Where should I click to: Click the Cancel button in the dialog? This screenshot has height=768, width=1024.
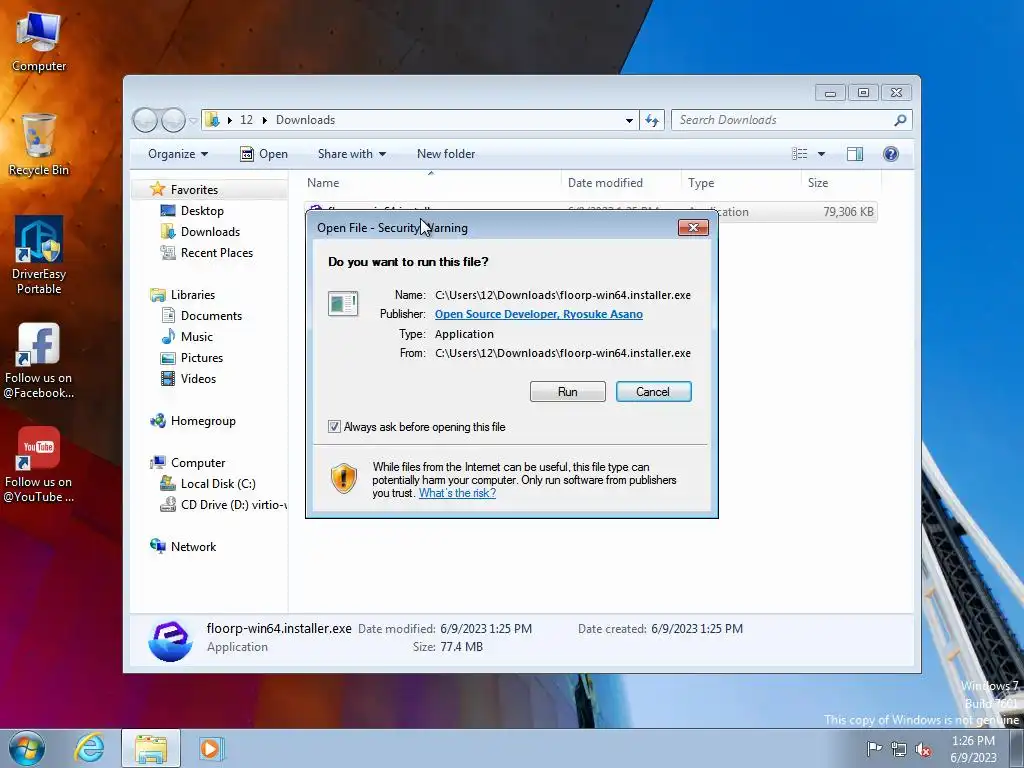(x=653, y=392)
